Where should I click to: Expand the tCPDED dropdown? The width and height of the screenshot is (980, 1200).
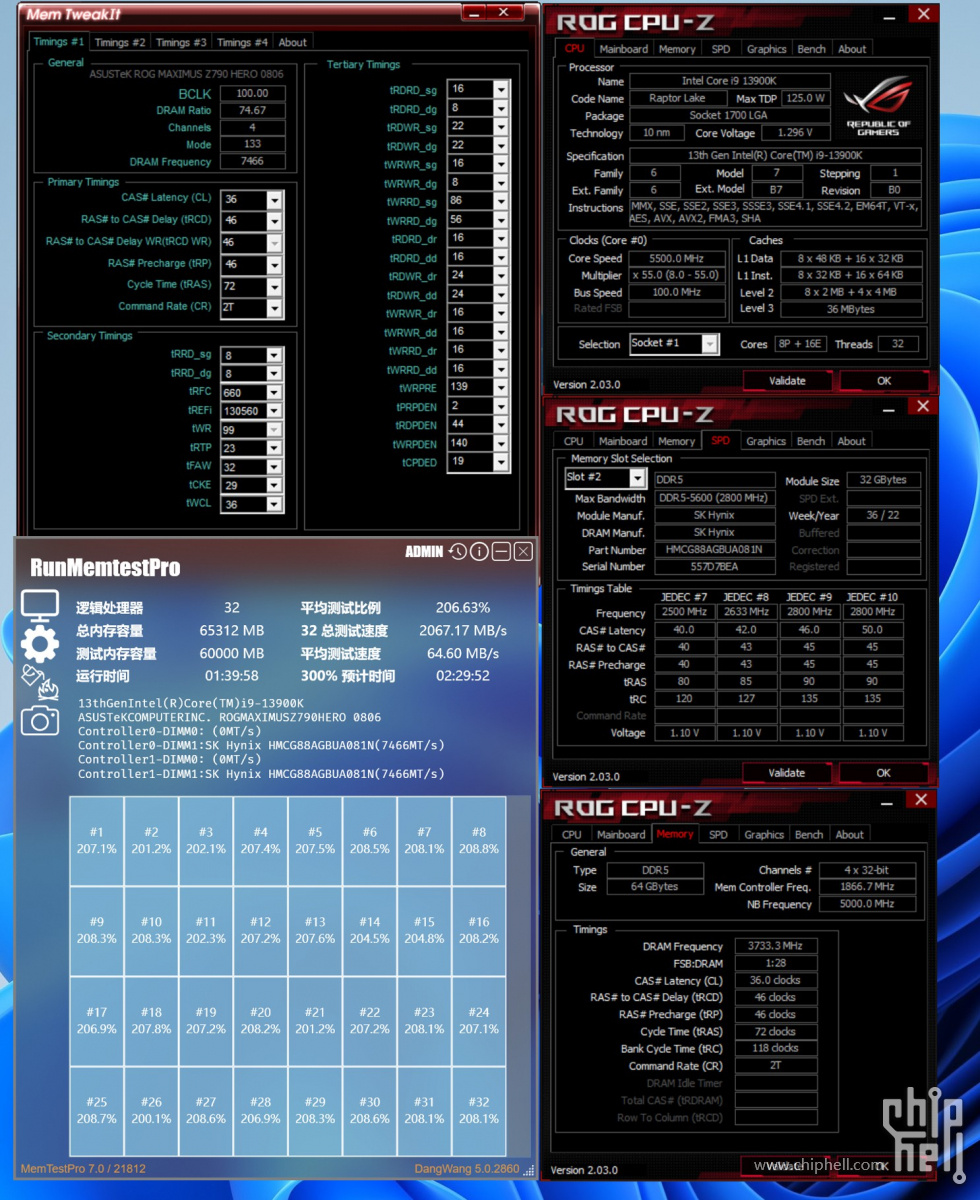click(x=501, y=462)
